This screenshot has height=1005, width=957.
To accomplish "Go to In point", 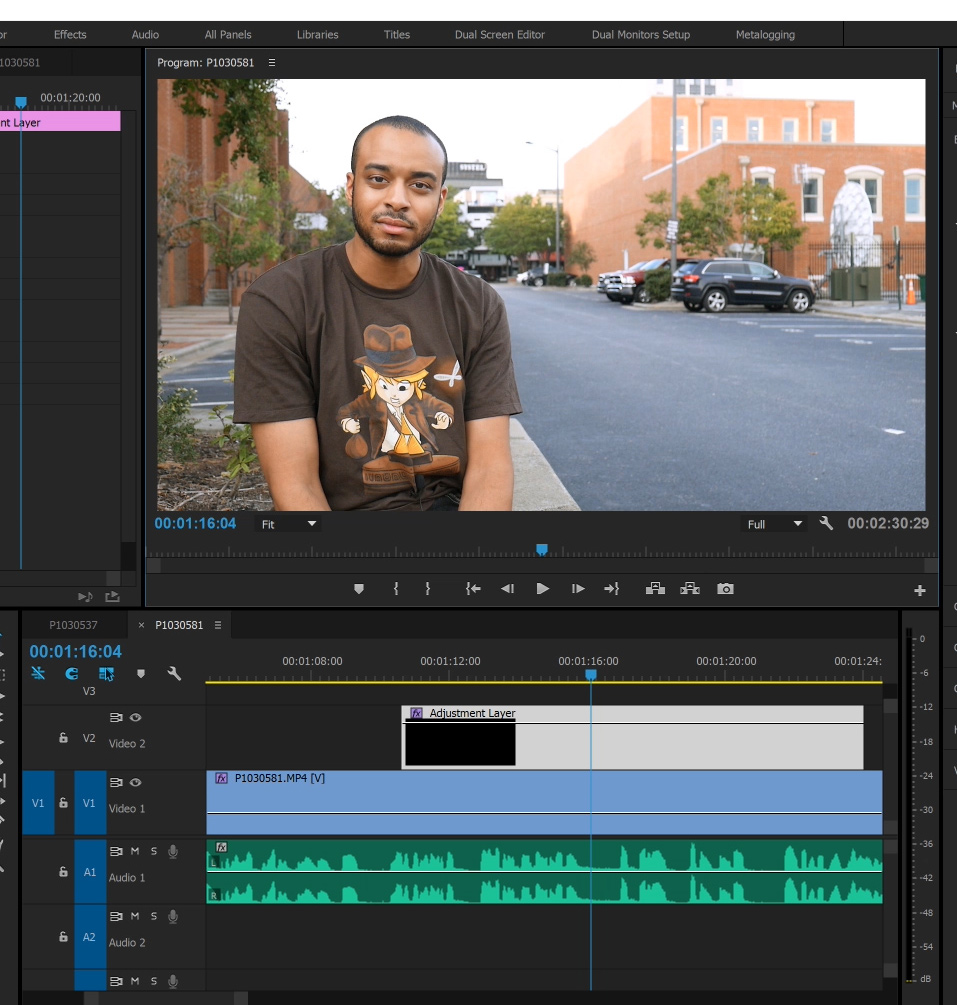I will click(x=473, y=588).
